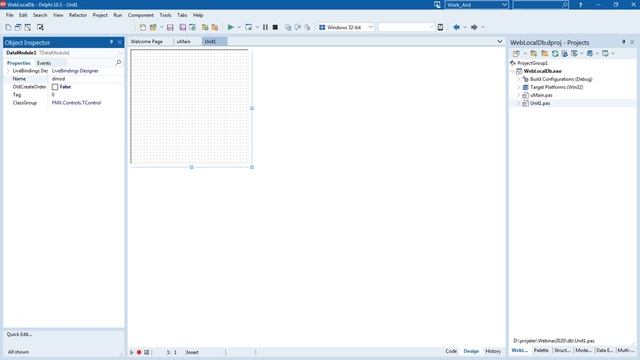Open the Palette tab at bottom right
This screenshot has height=360, width=640.
(x=541, y=350)
